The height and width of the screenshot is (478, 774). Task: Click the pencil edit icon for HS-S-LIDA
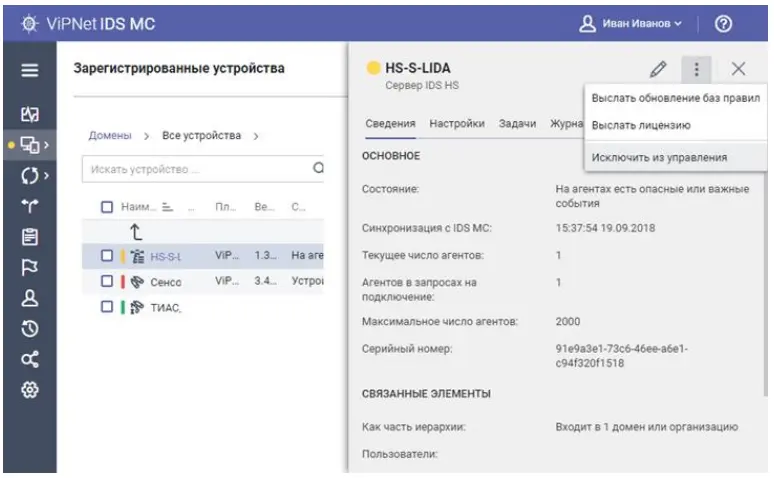[658, 69]
